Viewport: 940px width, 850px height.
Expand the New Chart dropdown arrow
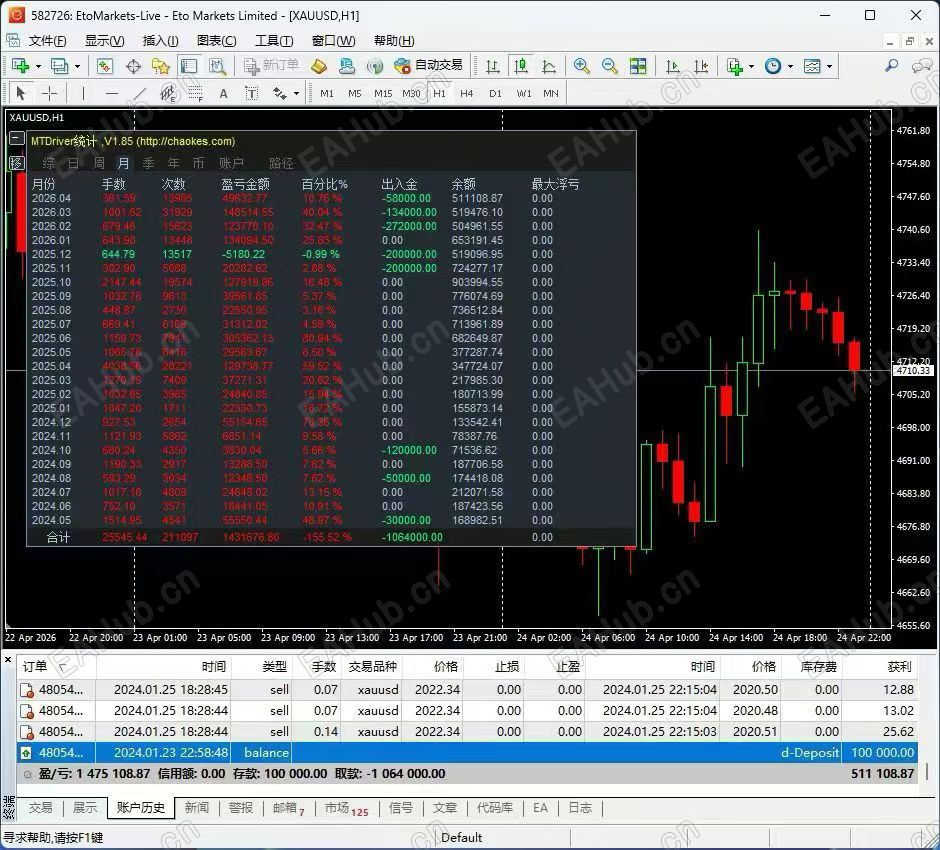(x=38, y=67)
